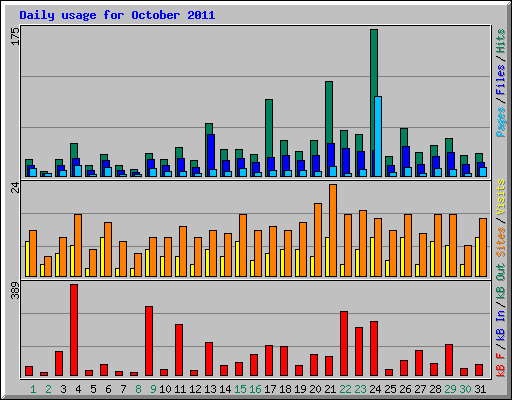Click day label 9 on the x-axis

click(x=153, y=389)
